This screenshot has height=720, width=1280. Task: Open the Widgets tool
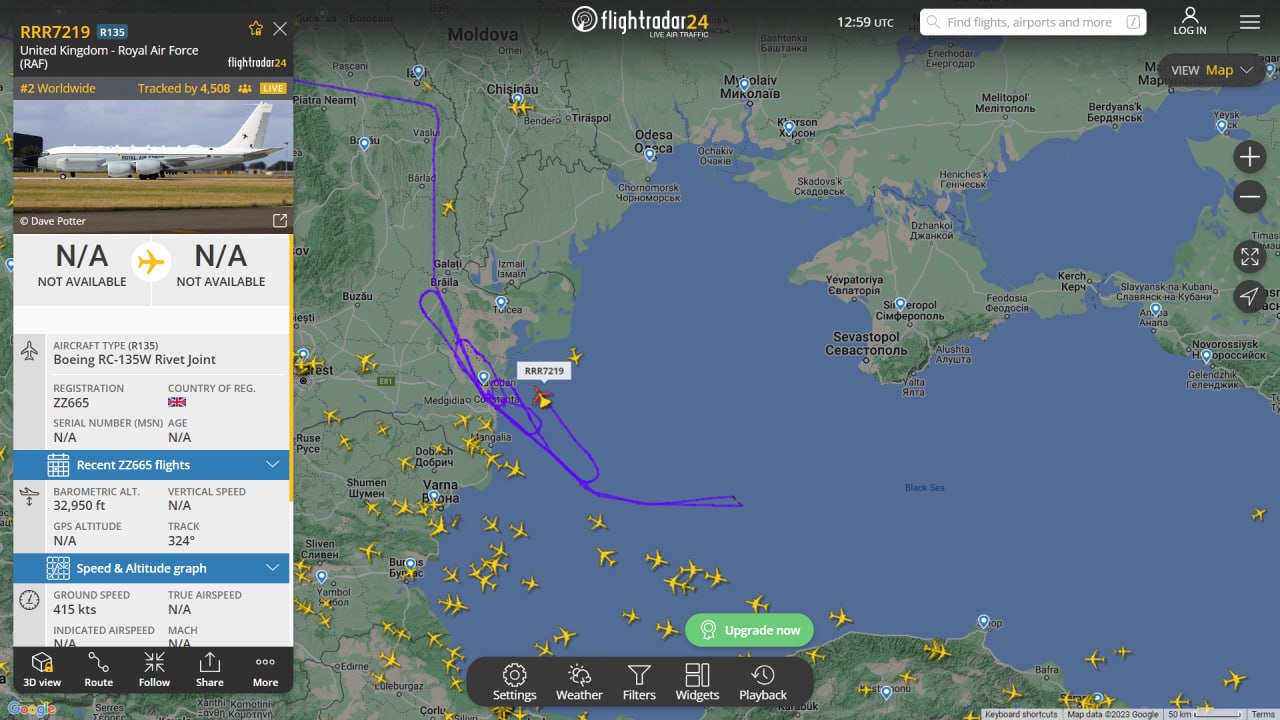coord(697,682)
